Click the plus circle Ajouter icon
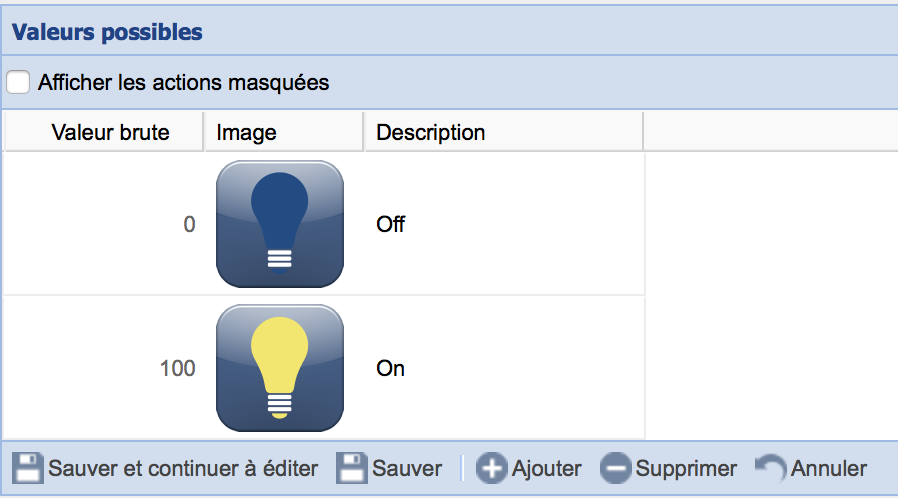The height and width of the screenshot is (498, 898). [491, 468]
